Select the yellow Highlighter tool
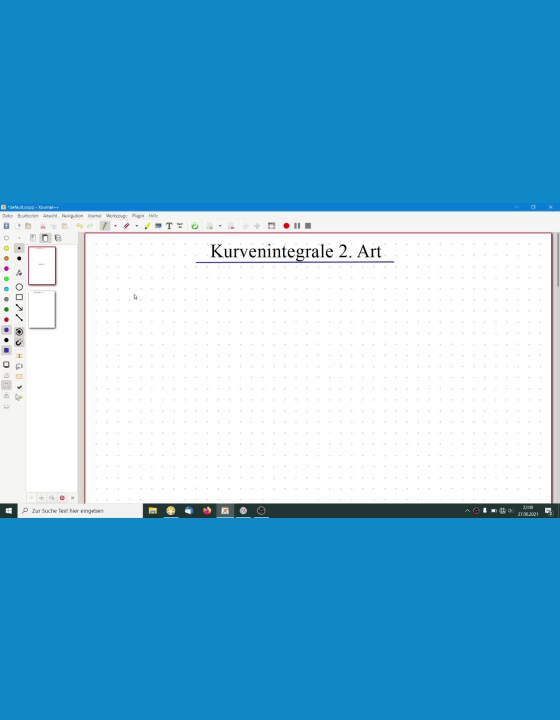 click(x=147, y=225)
